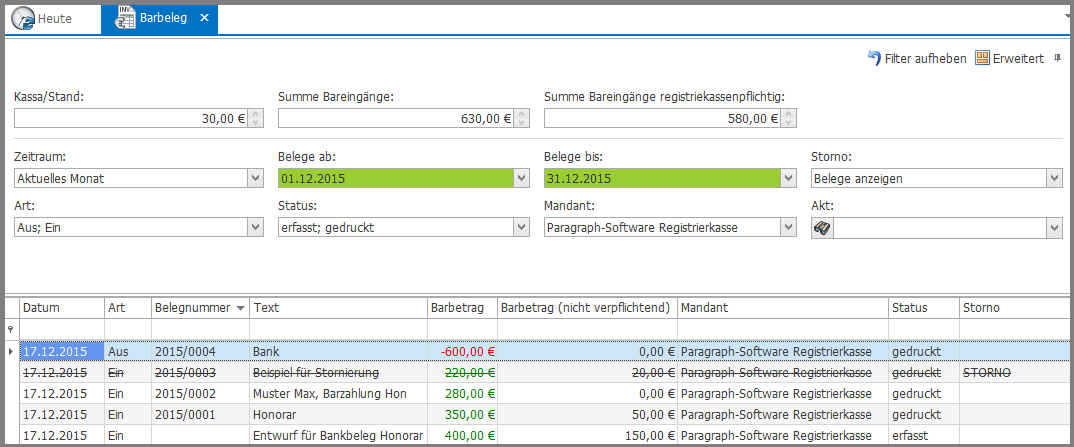Click Belegnummer column header
1074x447 pixels.
[200, 308]
